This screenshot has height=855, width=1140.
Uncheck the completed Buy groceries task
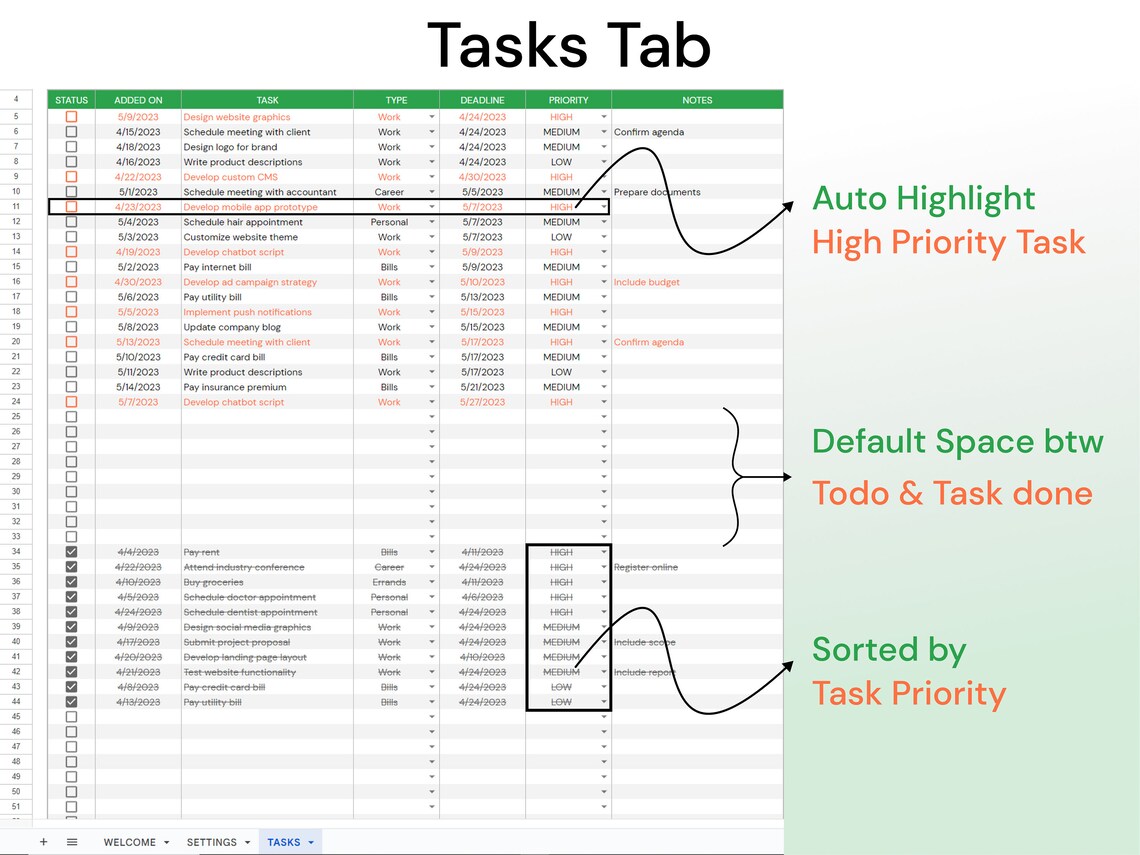[69, 581]
